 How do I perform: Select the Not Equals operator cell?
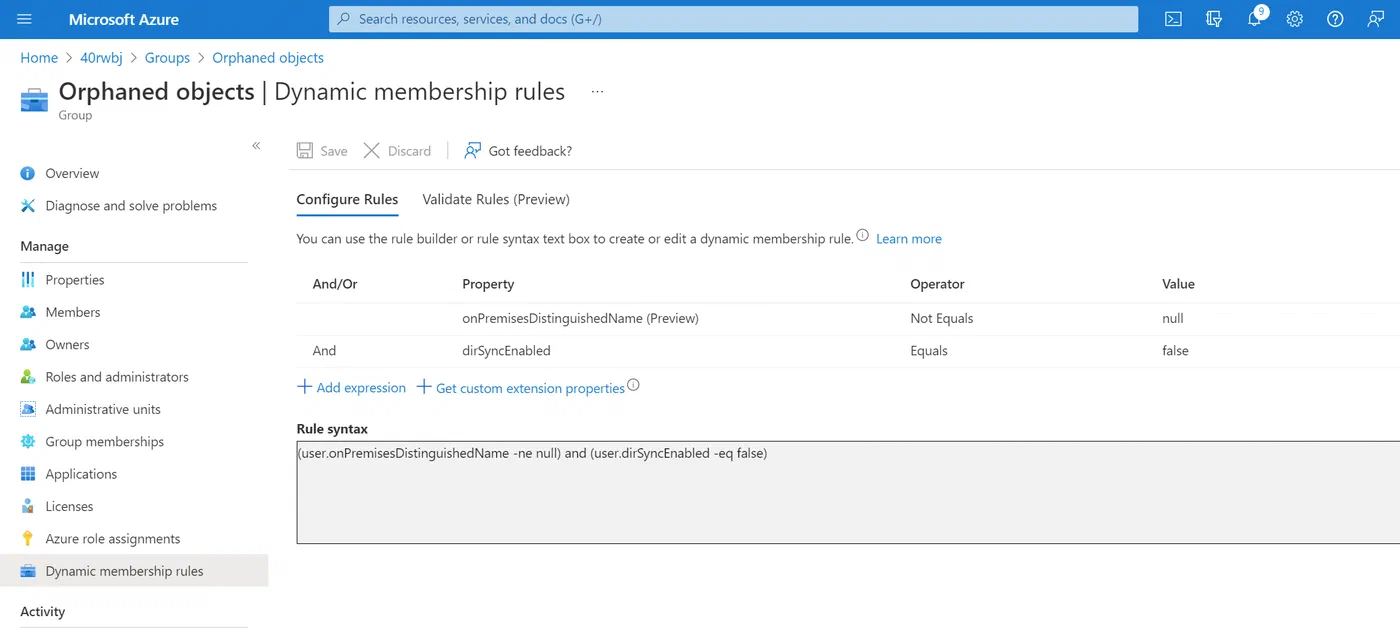[x=941, y=318]
